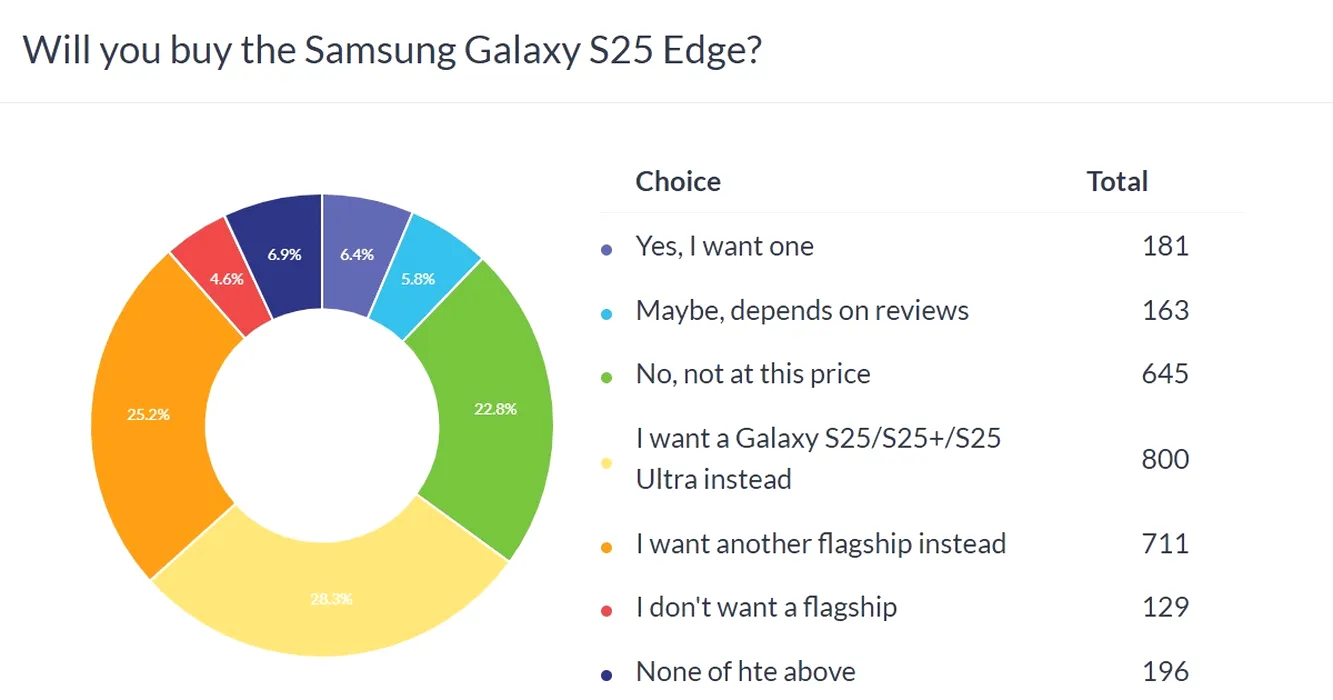Click the Total column header
1333x700 pixels.
pos(1117,181)
